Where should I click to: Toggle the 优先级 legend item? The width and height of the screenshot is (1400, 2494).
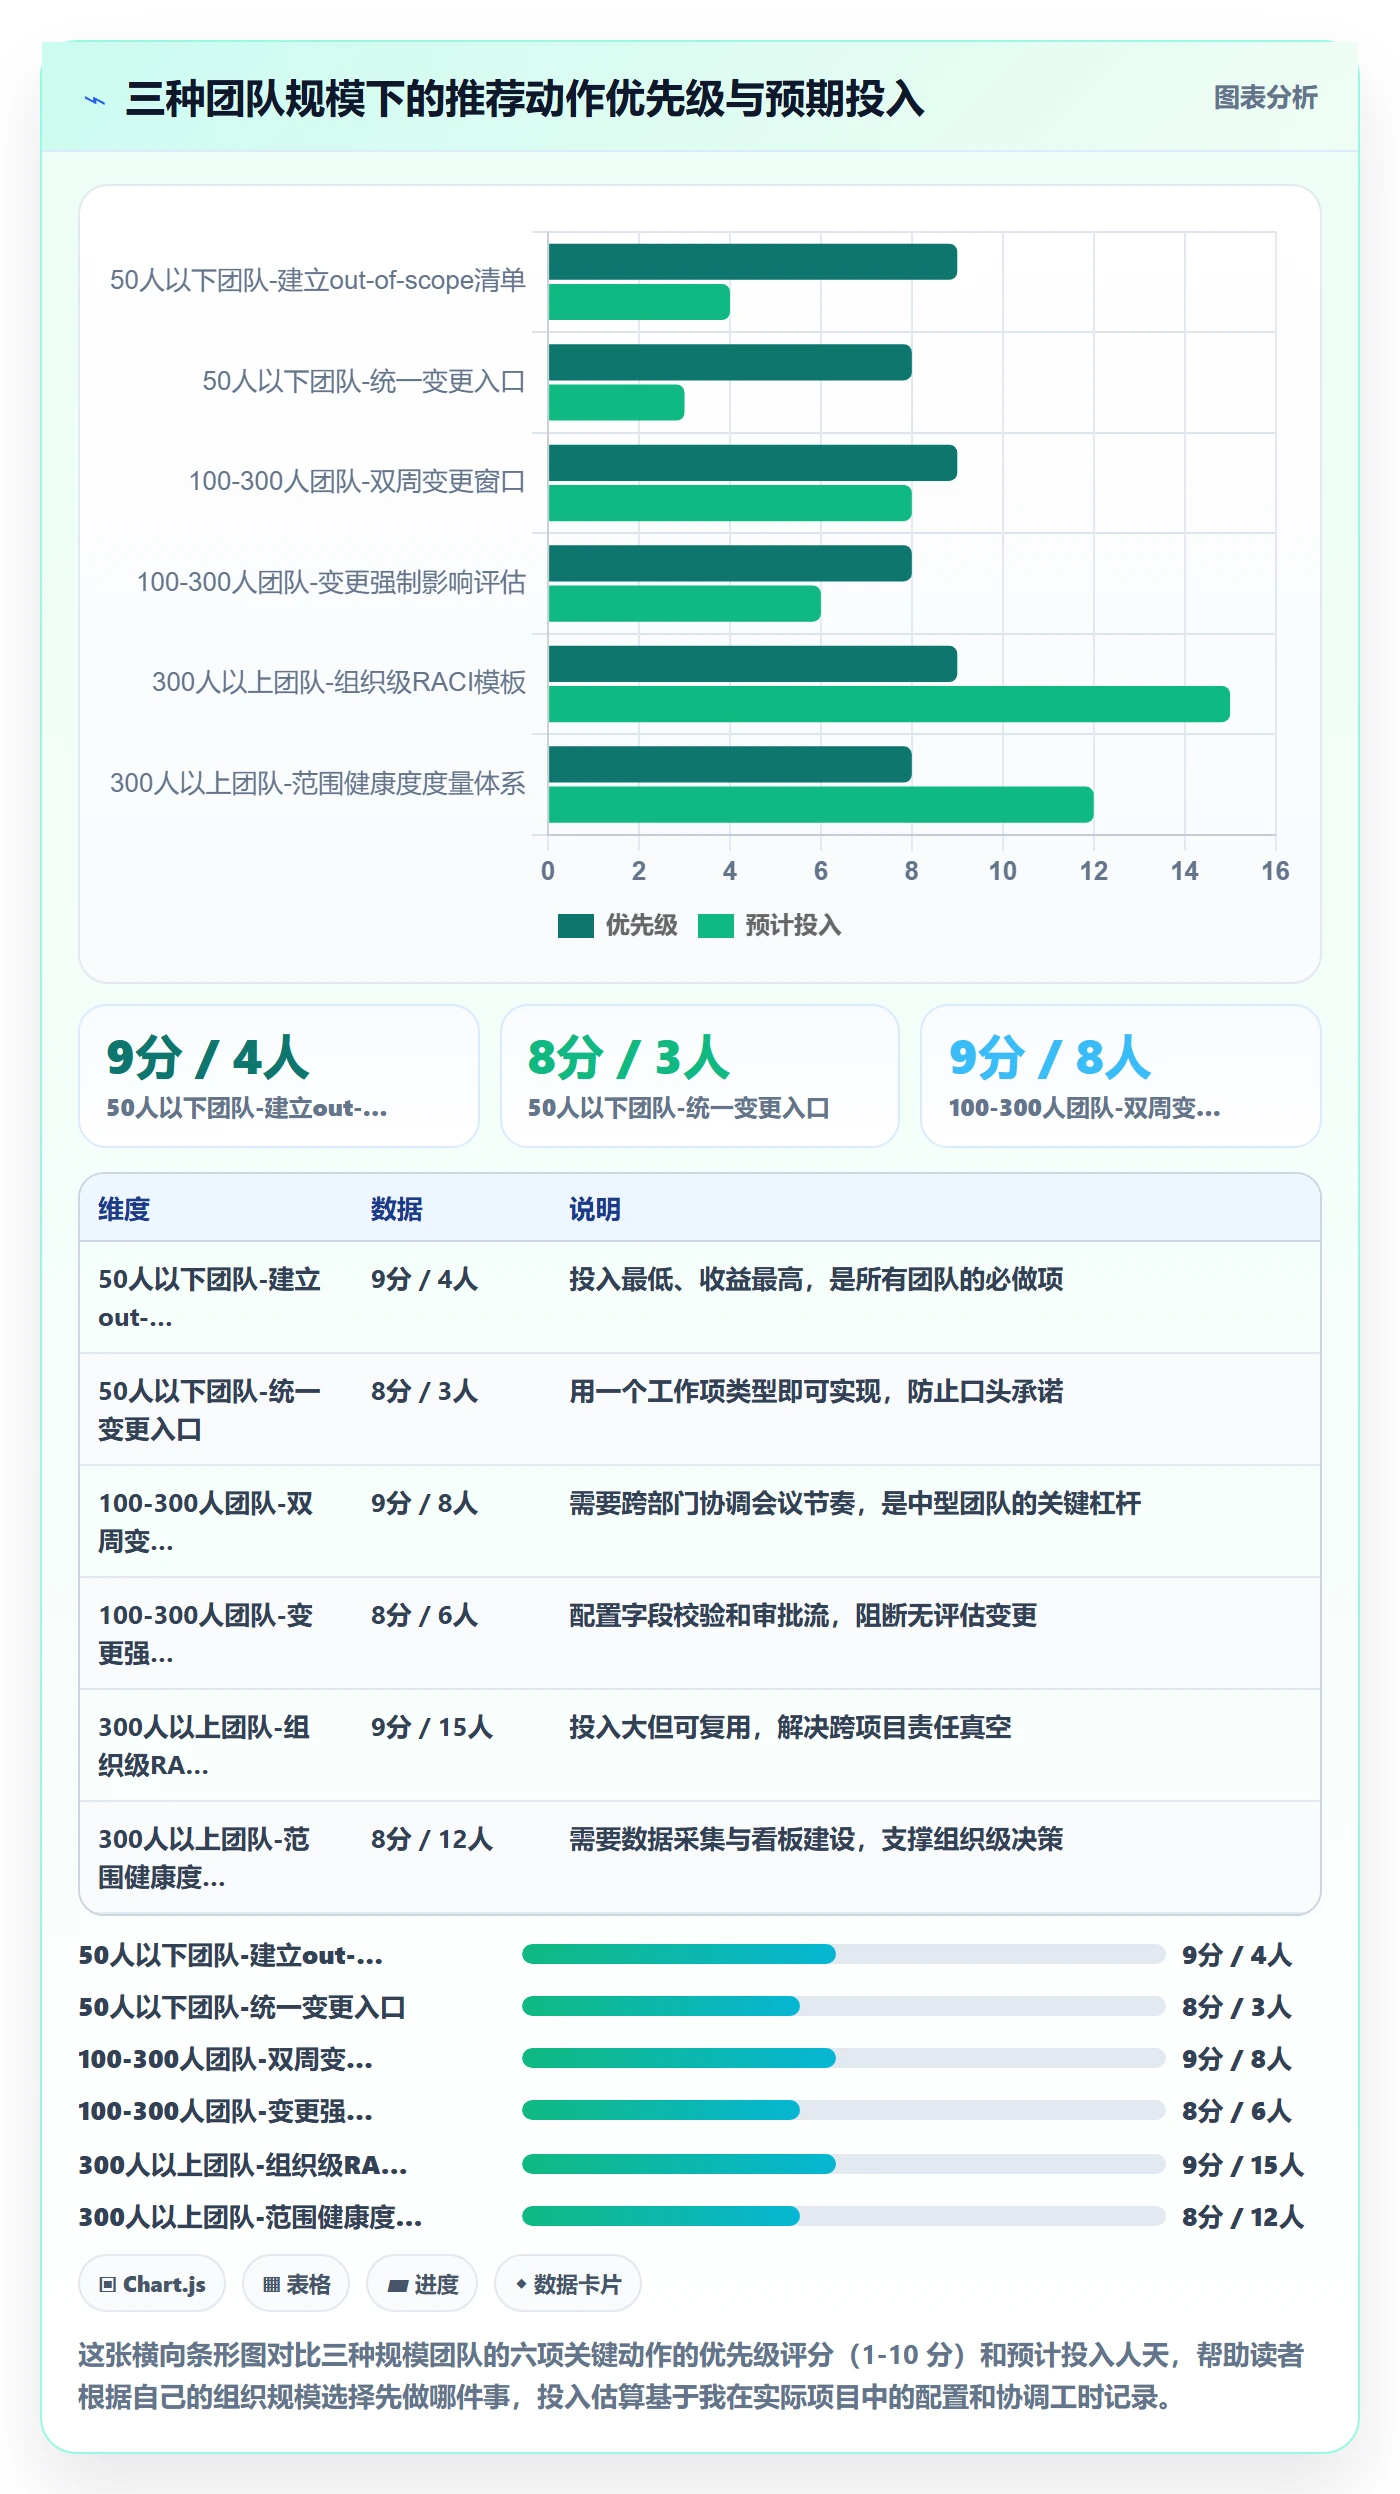(618, 926)
